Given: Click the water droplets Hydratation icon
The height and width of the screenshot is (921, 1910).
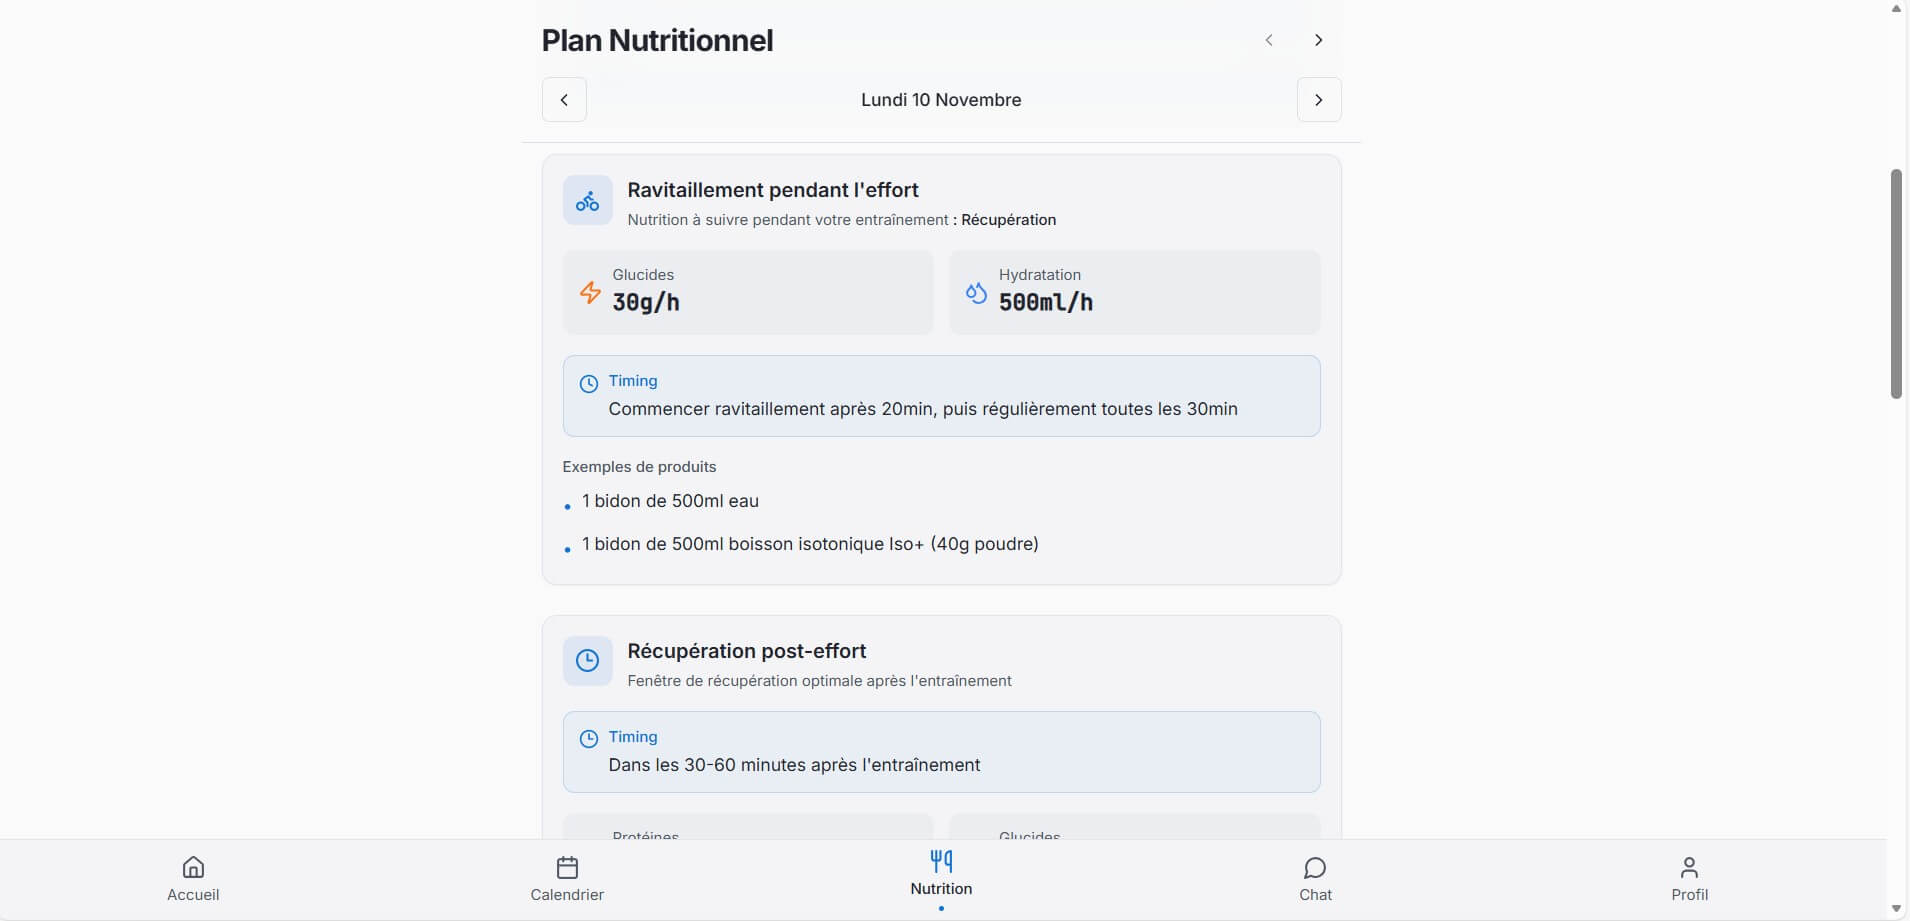Looking at the screenshot, I should pos(976,292).
